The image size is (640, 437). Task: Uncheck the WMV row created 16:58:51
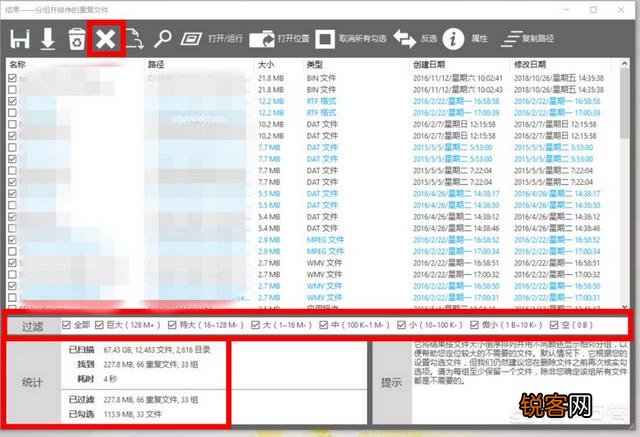[x=12, y=263]
